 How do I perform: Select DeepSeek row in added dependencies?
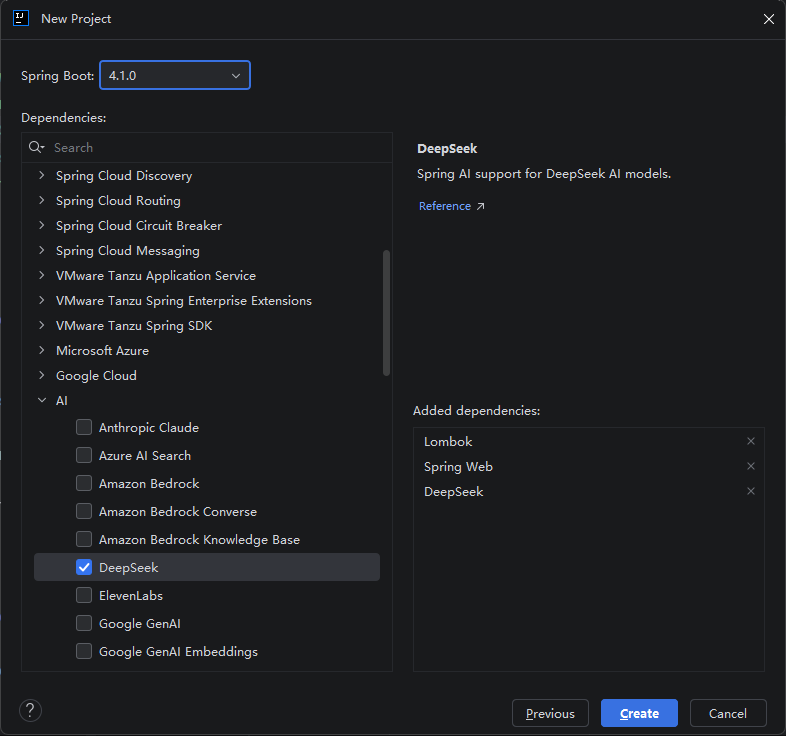tap(589, 491)
